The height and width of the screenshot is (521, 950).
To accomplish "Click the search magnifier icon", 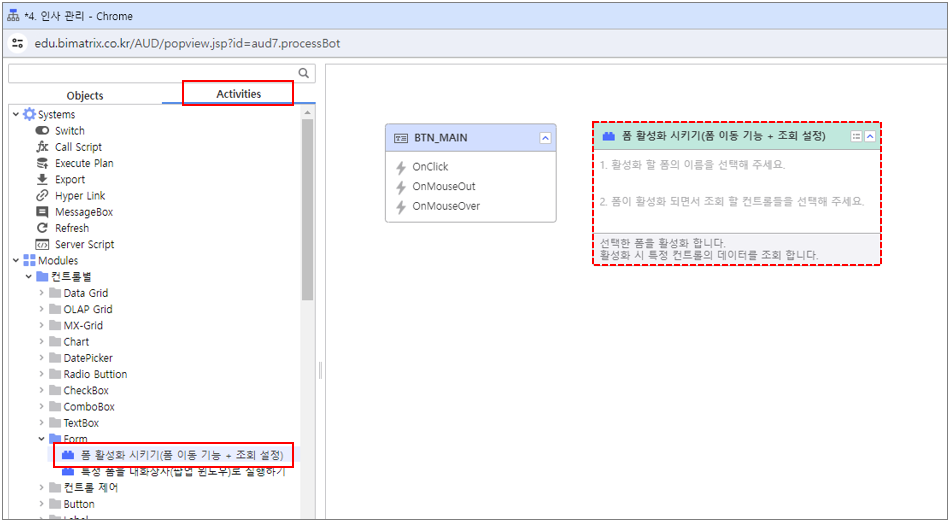I will [x=304, y=73].
